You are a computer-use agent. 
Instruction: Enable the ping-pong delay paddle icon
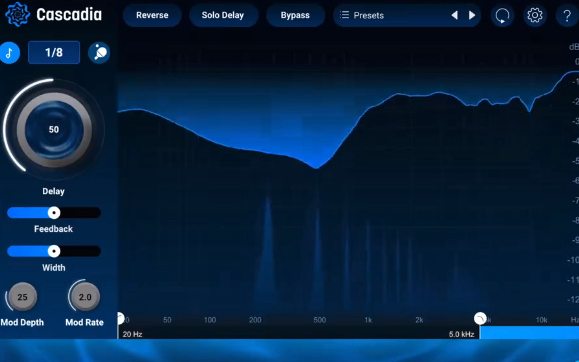pyautogui.click(x=99, y=53)
